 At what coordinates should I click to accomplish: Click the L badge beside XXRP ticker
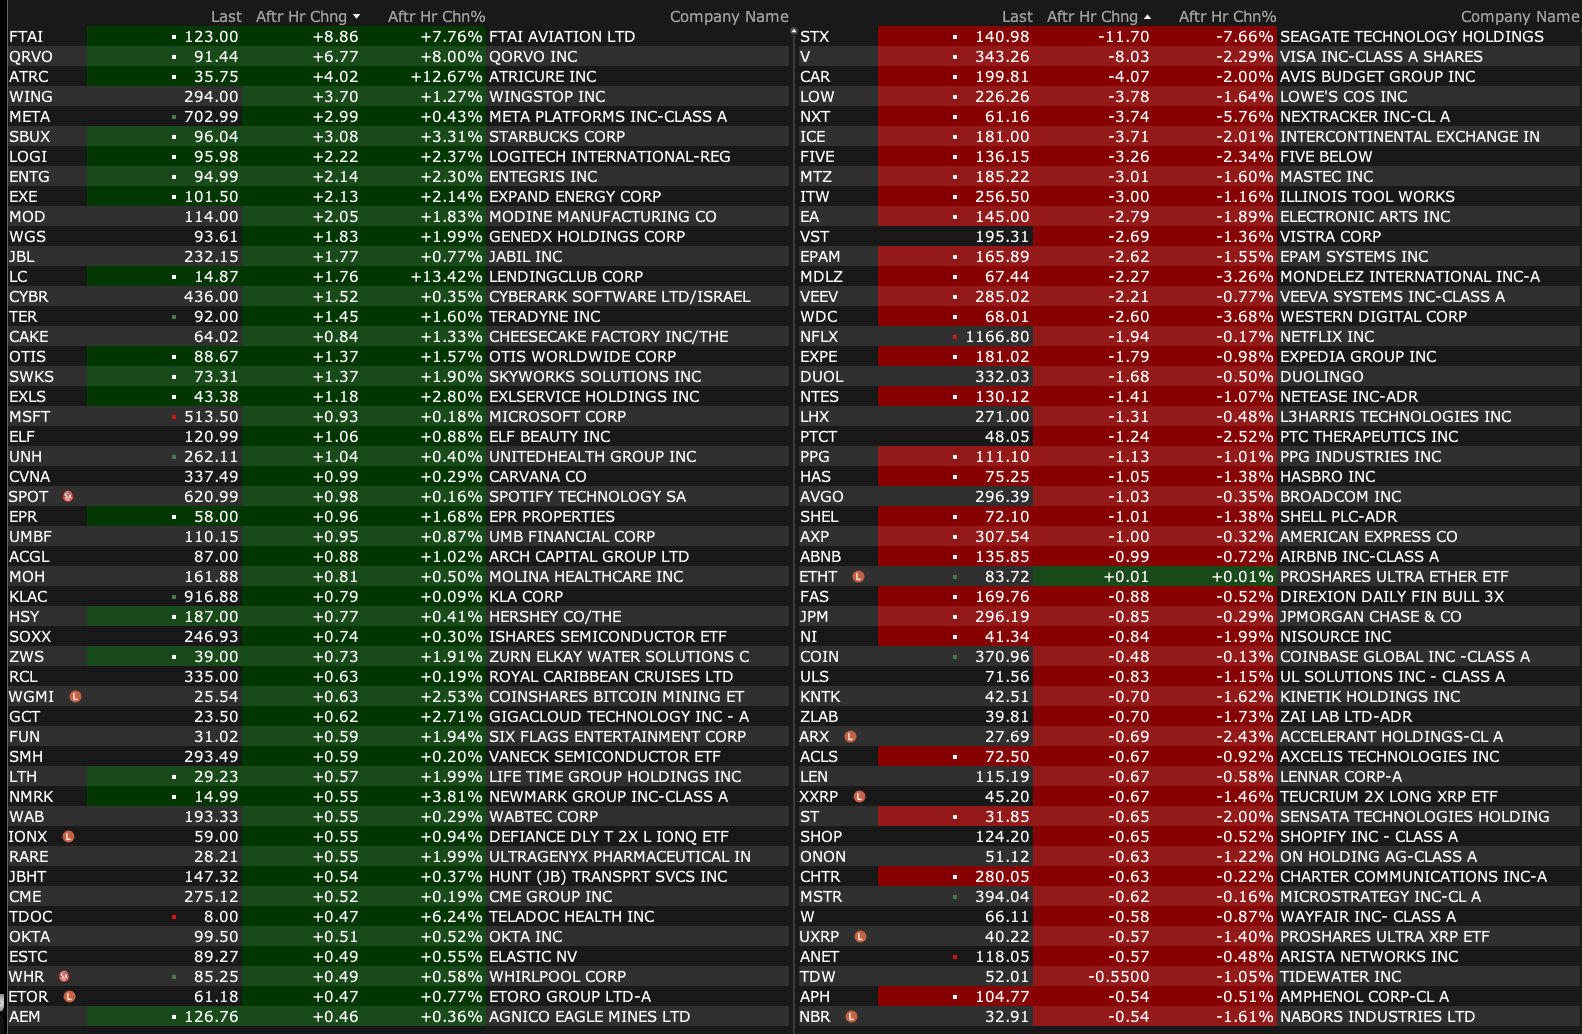(859, 796)
